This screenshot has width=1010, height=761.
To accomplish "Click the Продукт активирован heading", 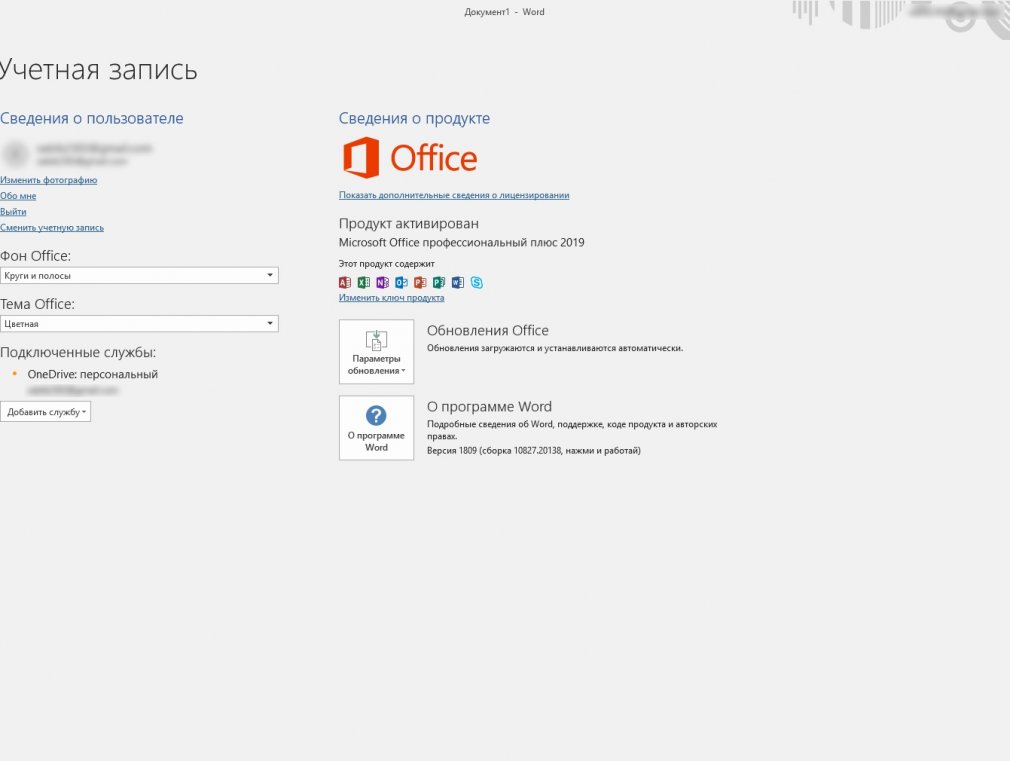I will tap(408, 224).
